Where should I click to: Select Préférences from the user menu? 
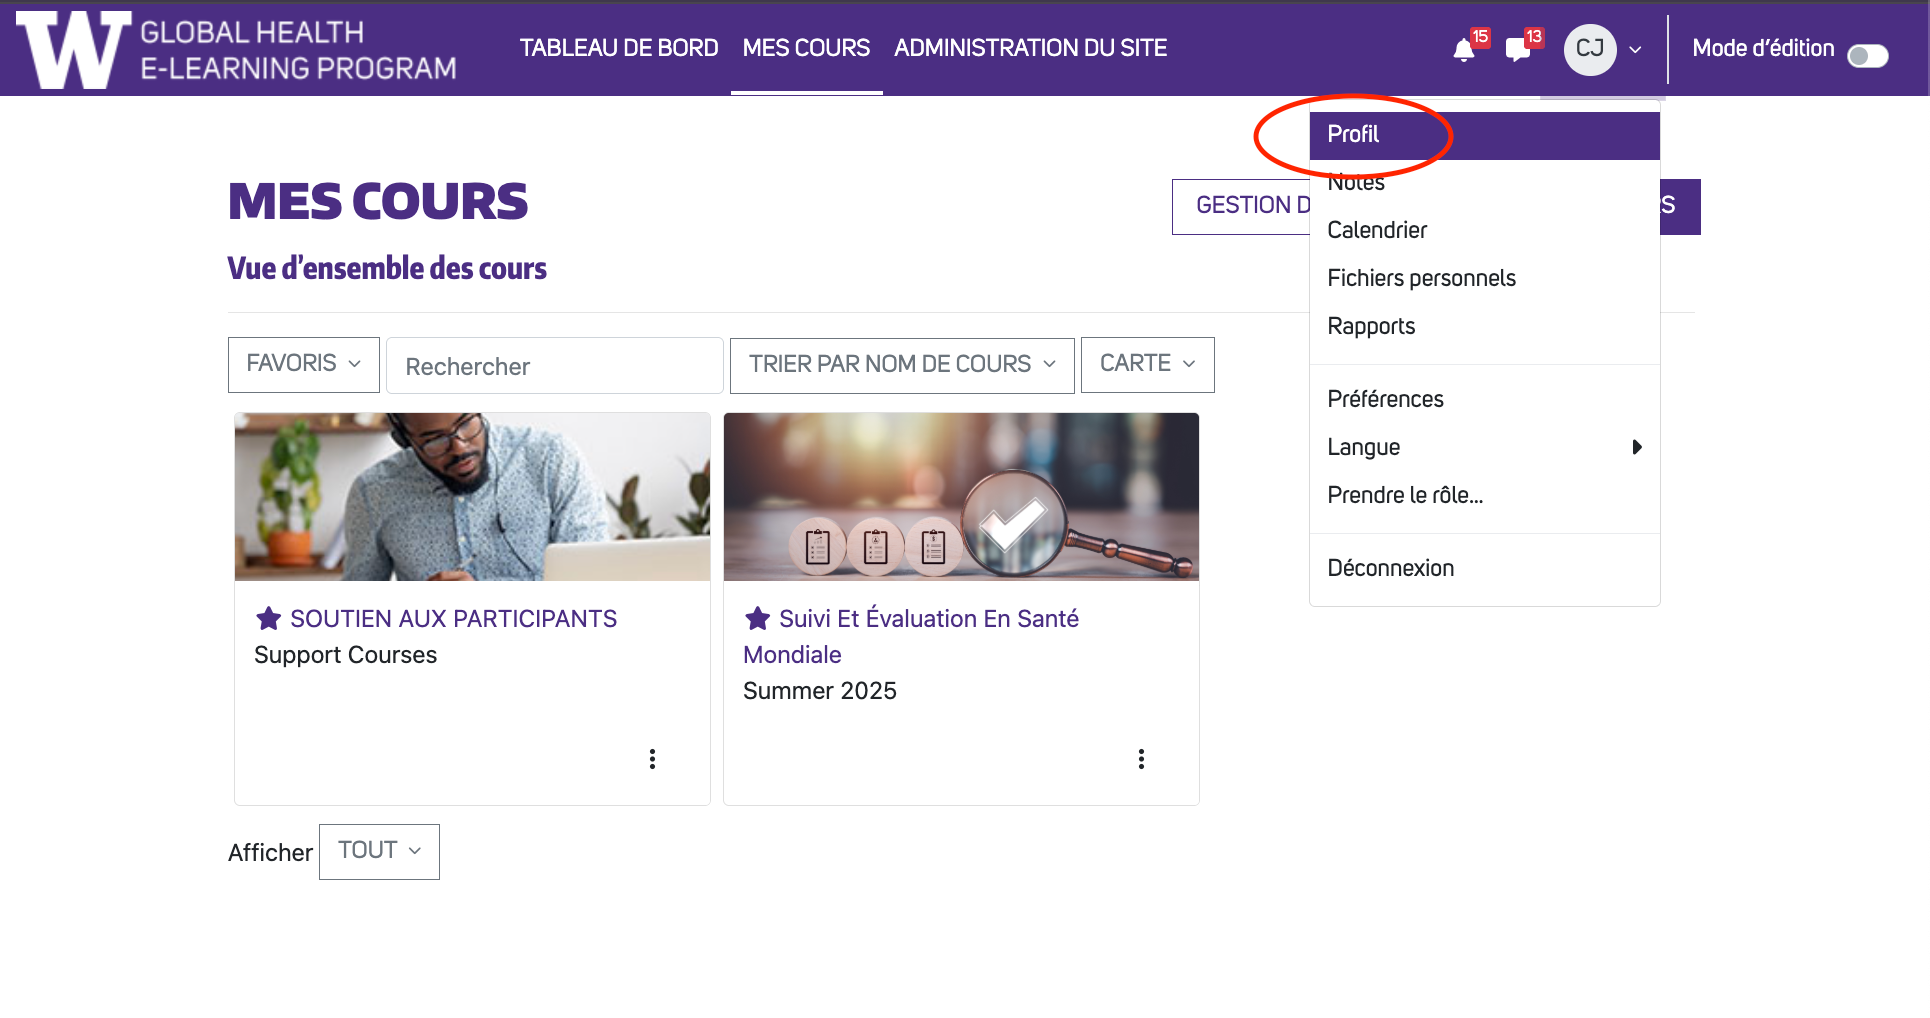coord(1385,399)
